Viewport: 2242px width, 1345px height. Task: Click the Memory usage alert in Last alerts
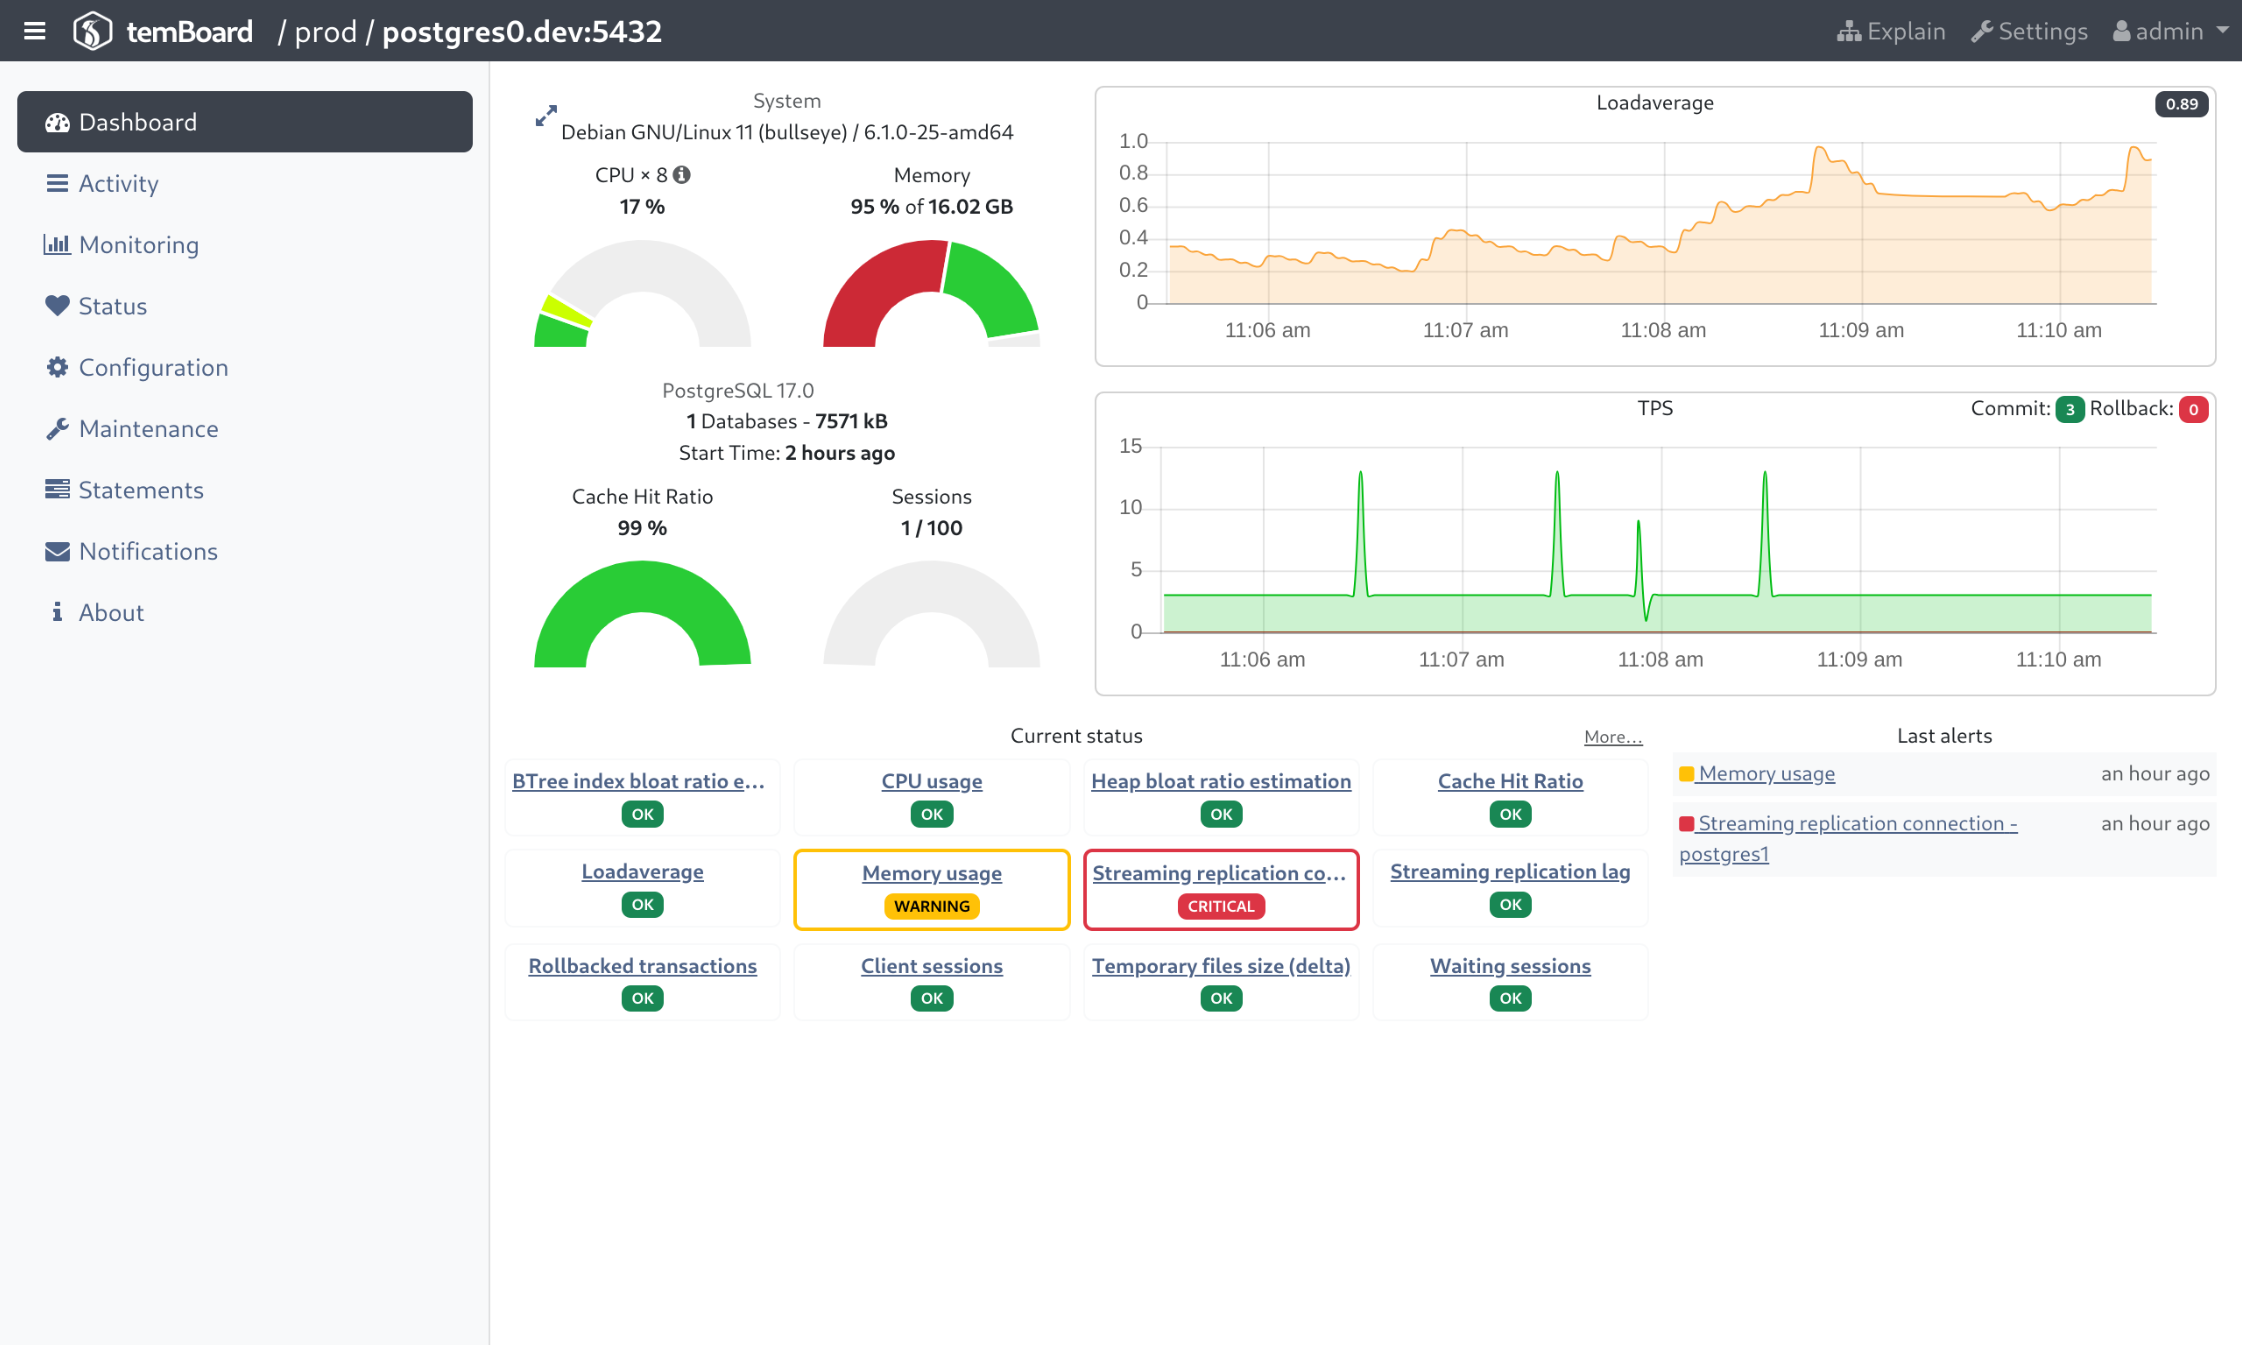[x=1766, y=774]
